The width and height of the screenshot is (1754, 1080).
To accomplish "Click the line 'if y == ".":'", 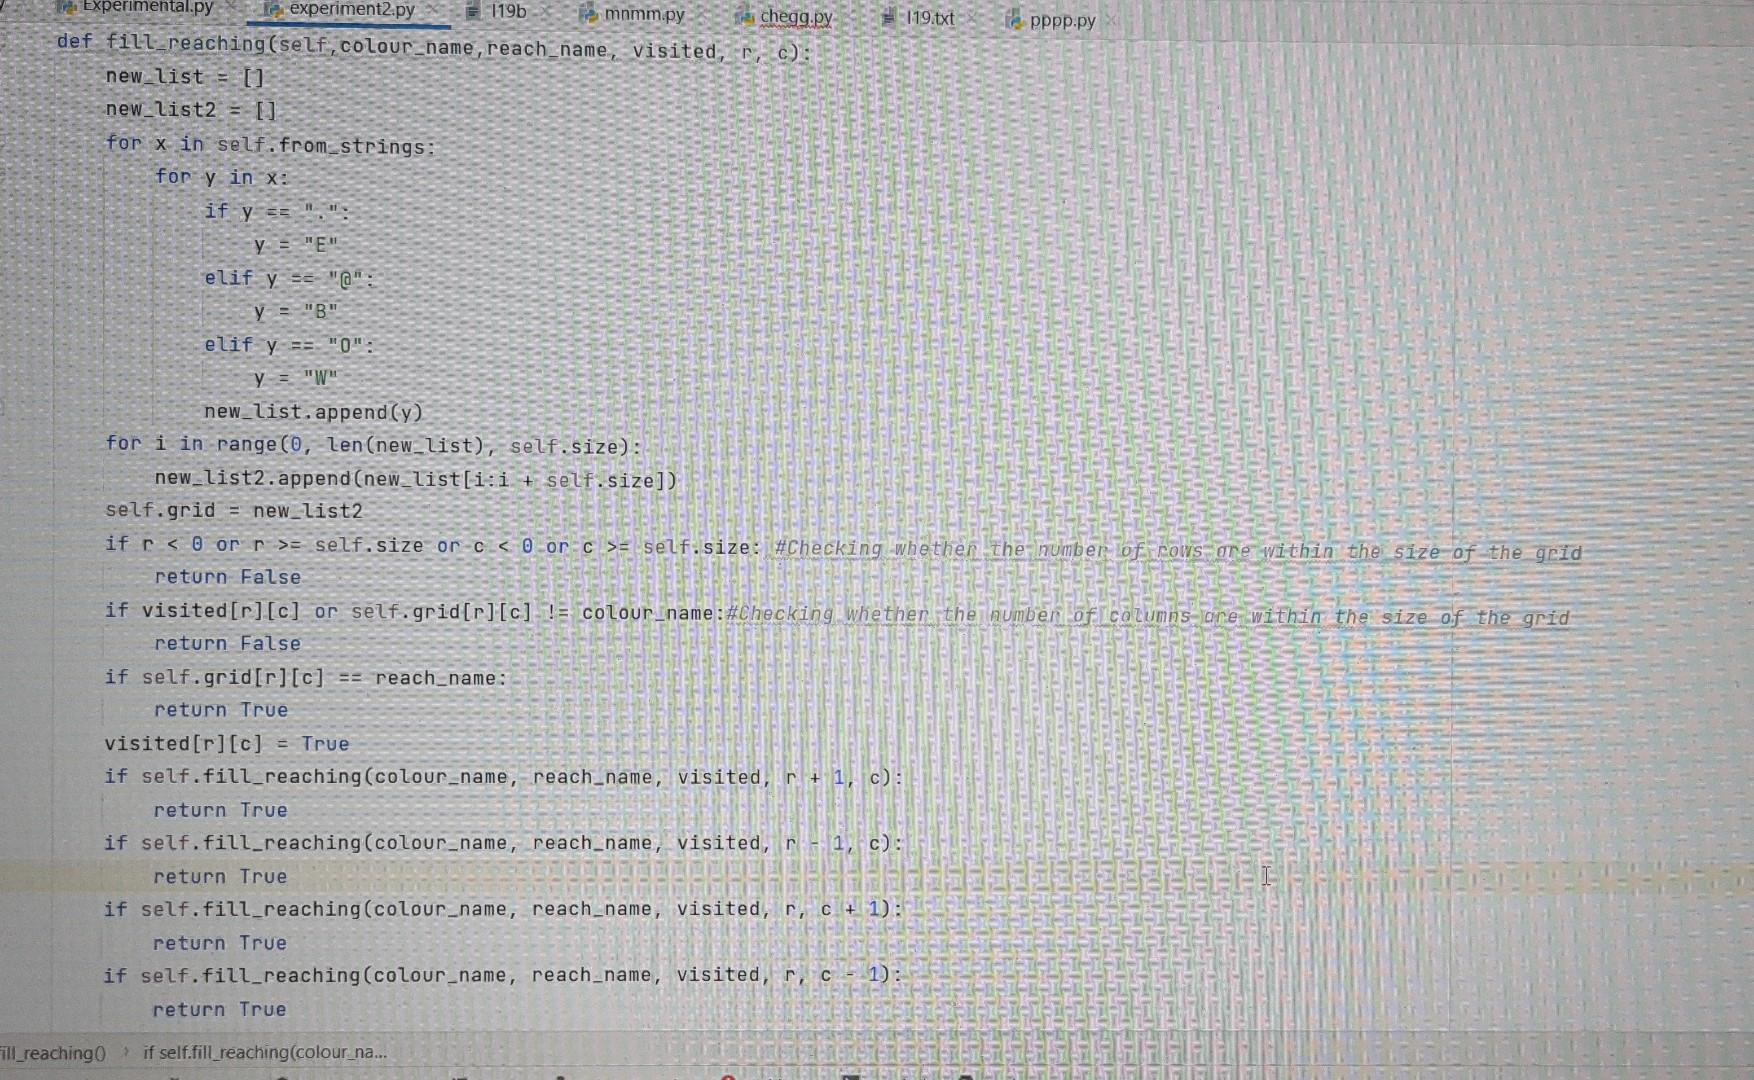I will pyautogui.click(x=277, y=212).
